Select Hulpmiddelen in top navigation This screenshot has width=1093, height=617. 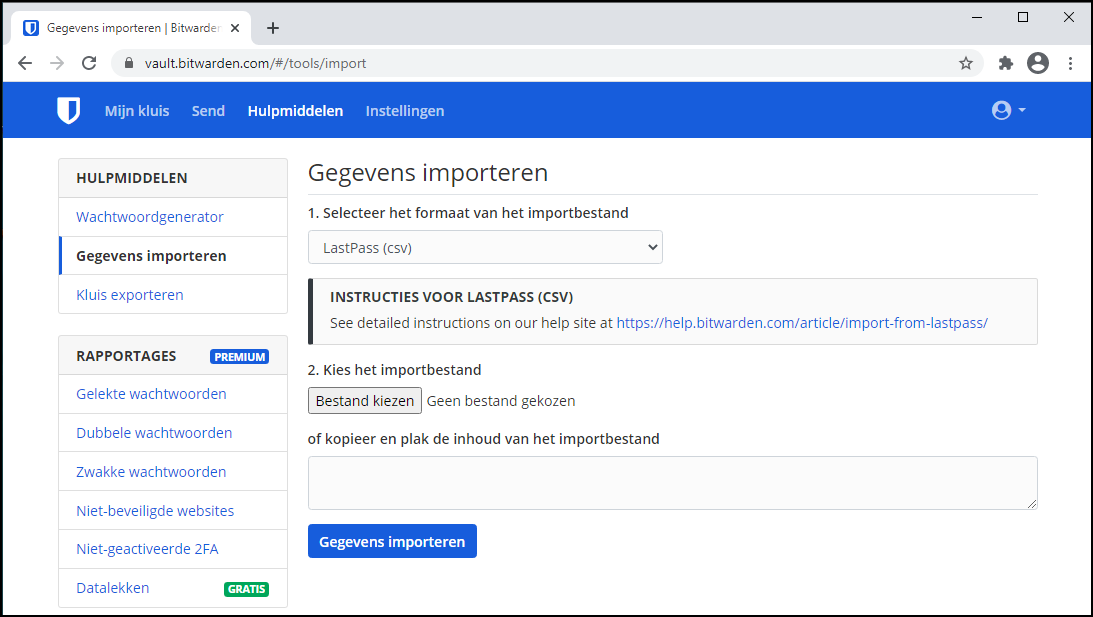(x=296, y=111)
